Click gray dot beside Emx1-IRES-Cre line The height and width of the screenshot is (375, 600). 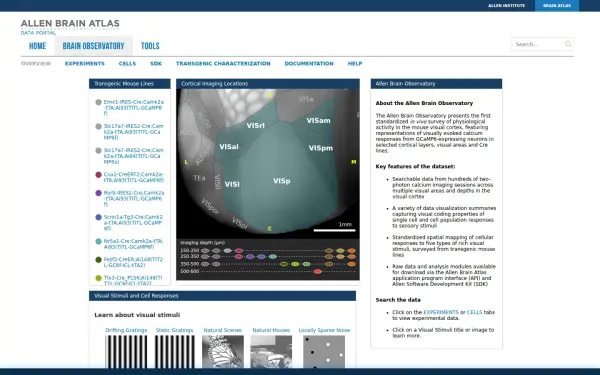[x=98, y=102]
